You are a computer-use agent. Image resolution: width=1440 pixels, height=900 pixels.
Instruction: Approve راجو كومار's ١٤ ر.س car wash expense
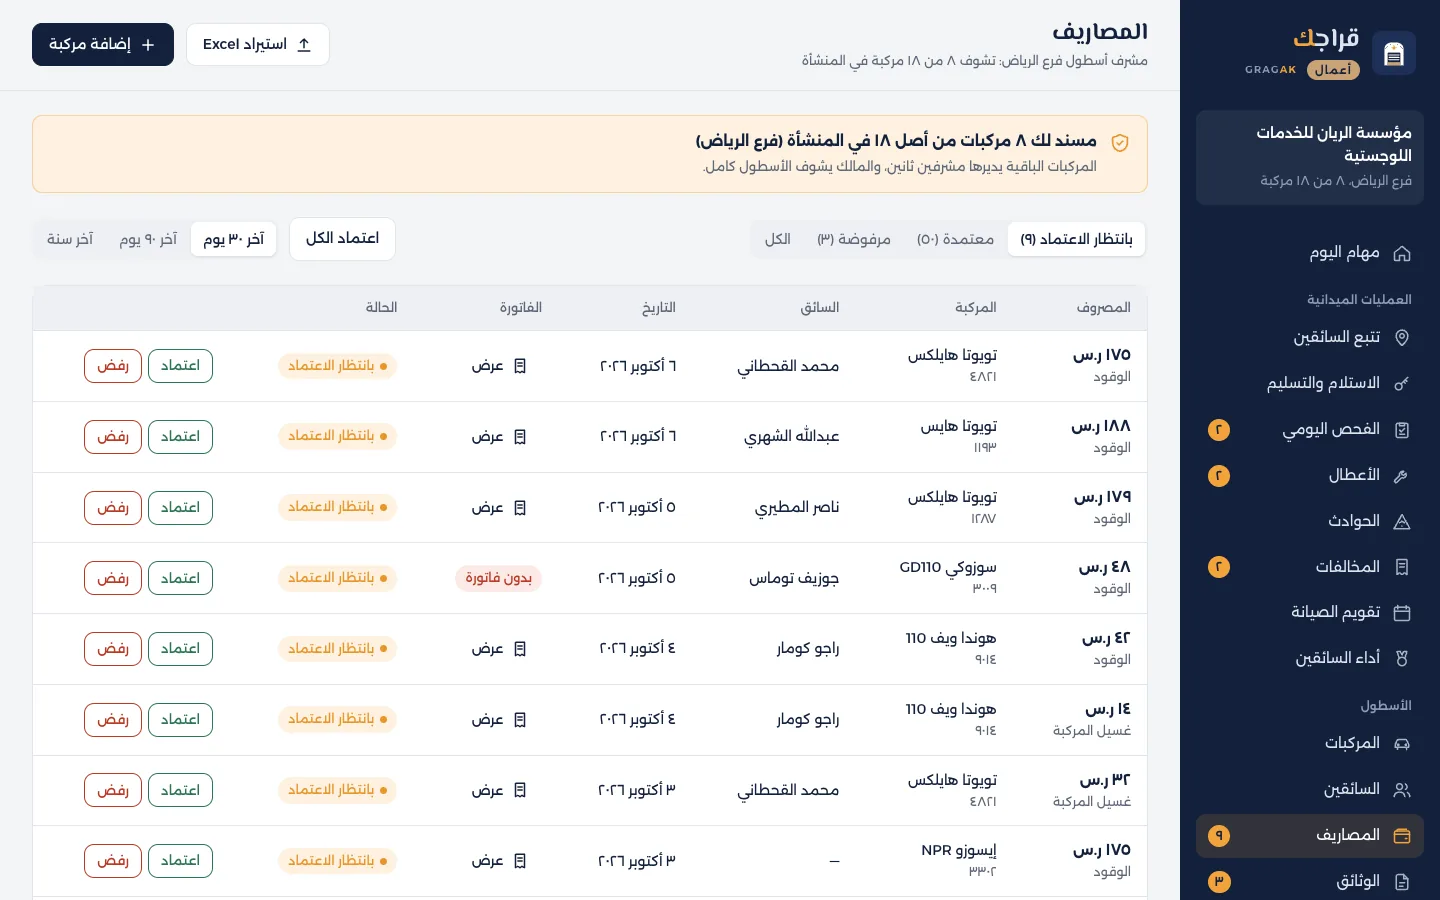[180, 720]
